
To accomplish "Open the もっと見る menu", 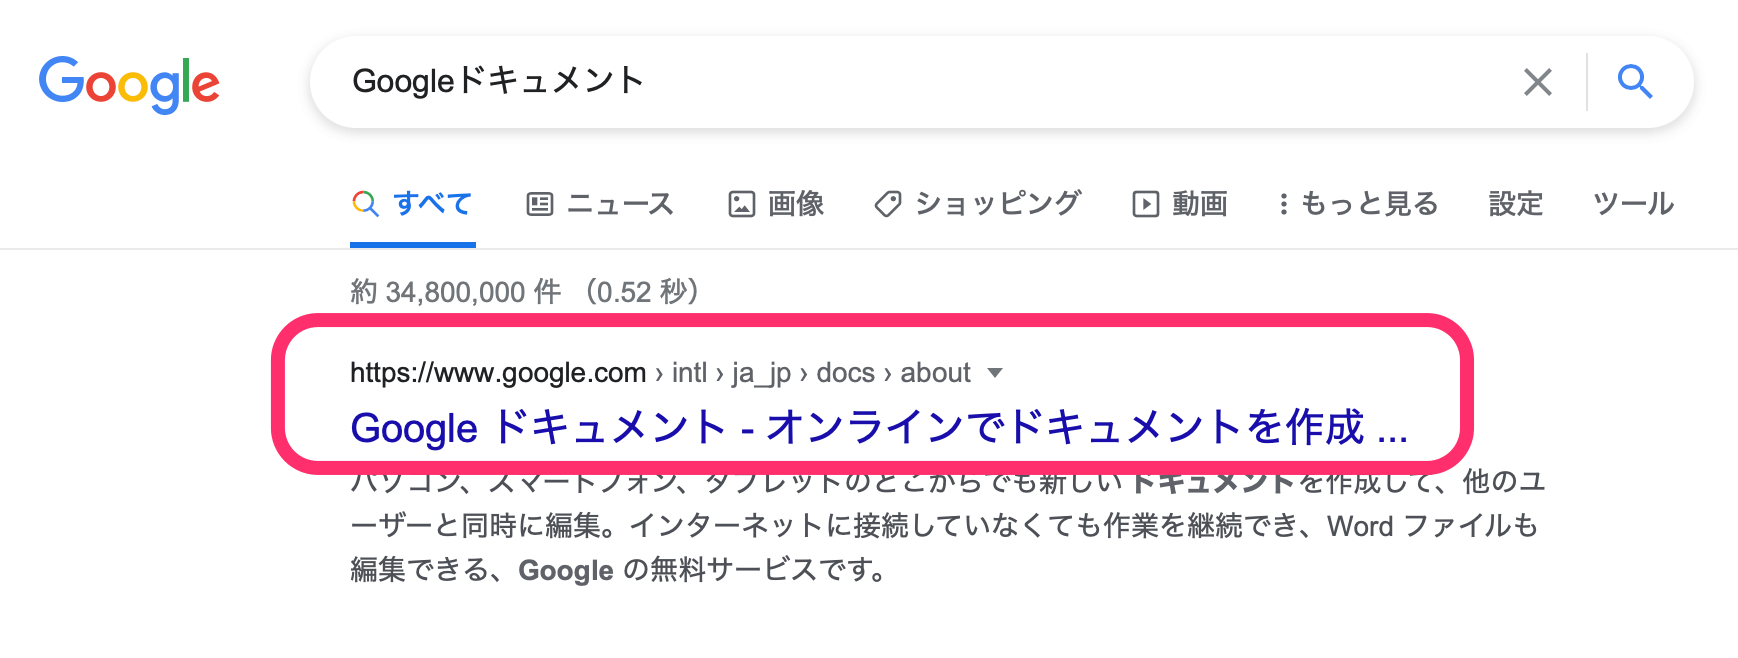I will pyautogui.click(x=1369, y=204).
